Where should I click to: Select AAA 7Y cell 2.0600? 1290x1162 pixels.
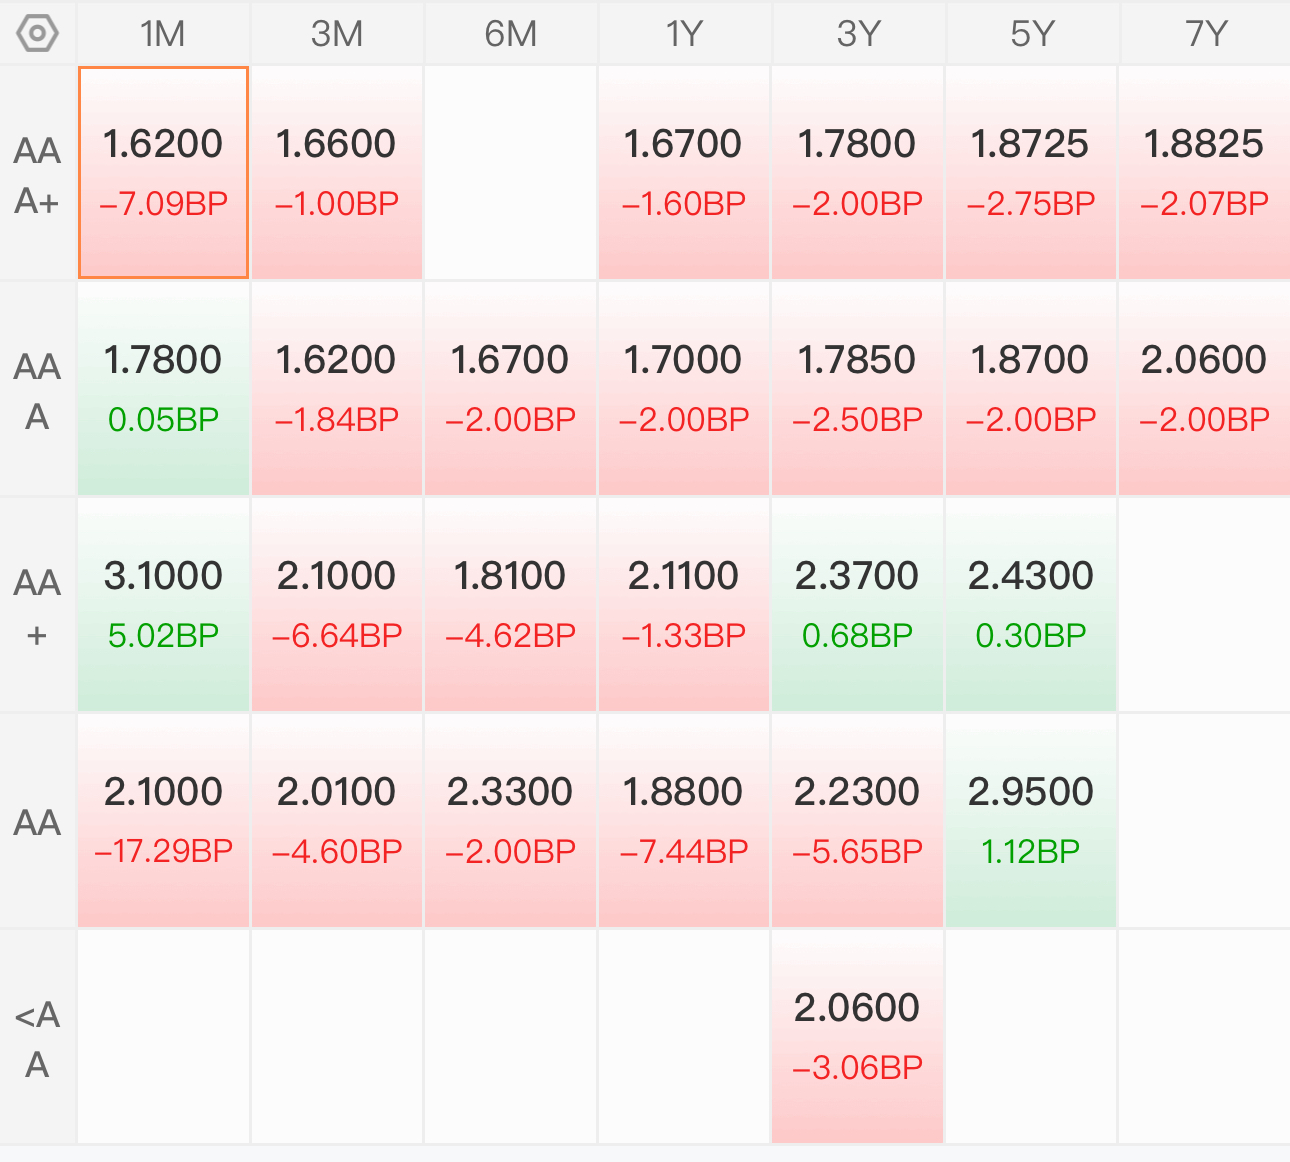point(1205,389)
